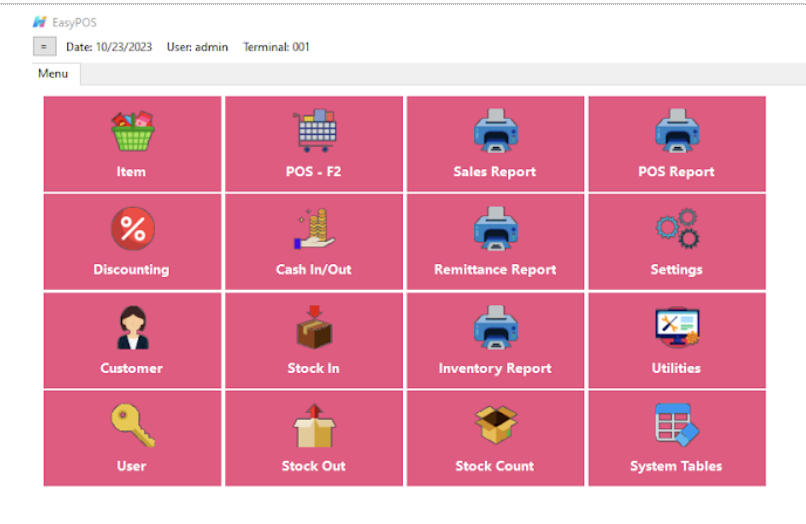This screenshot has width=806, height=524.
Task: Click the Utilities label
Action: [676, 368]
